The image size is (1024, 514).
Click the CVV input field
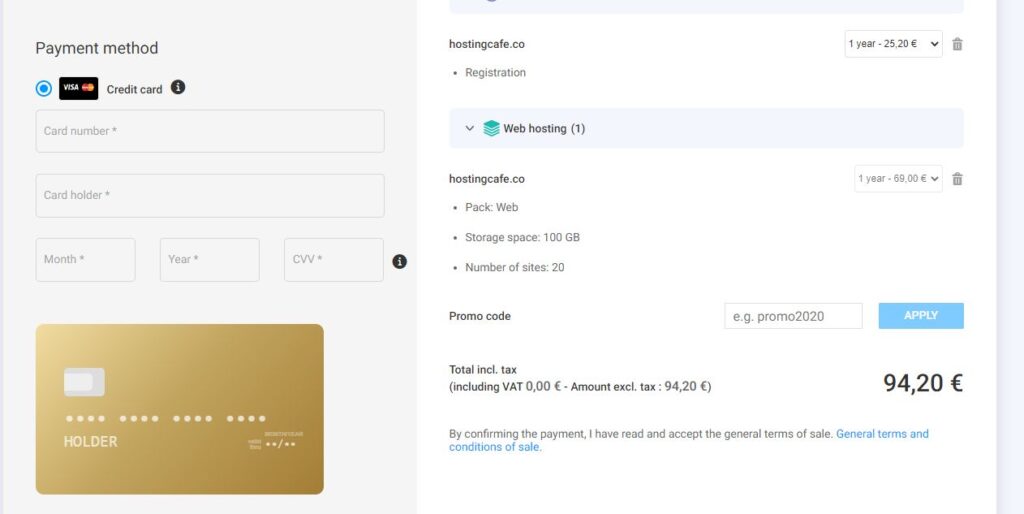point(334,260)
